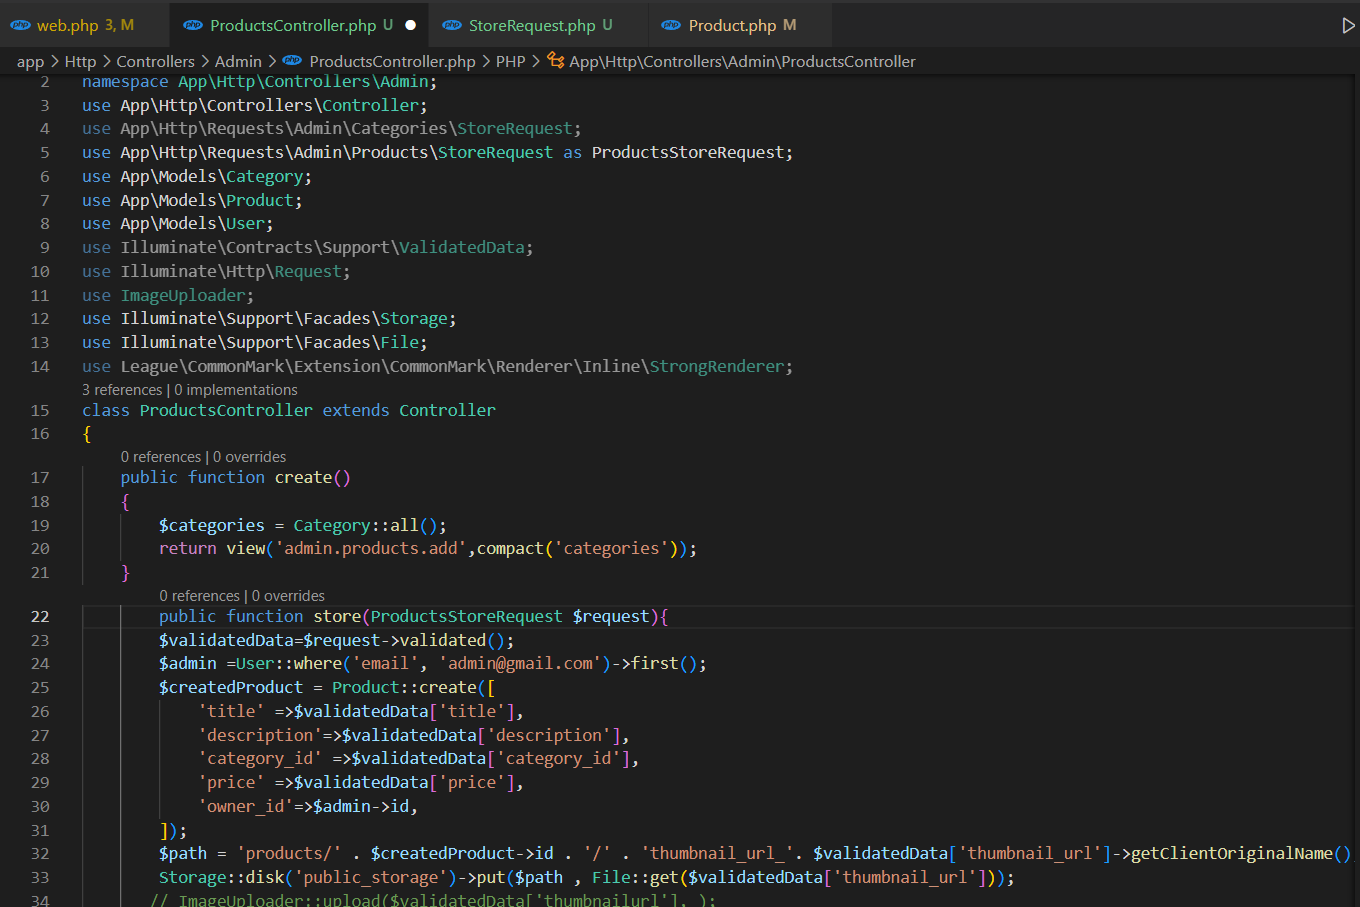
Task: Click the PHP icon in the breadcrumb bar
Action: tap(292, 61)
